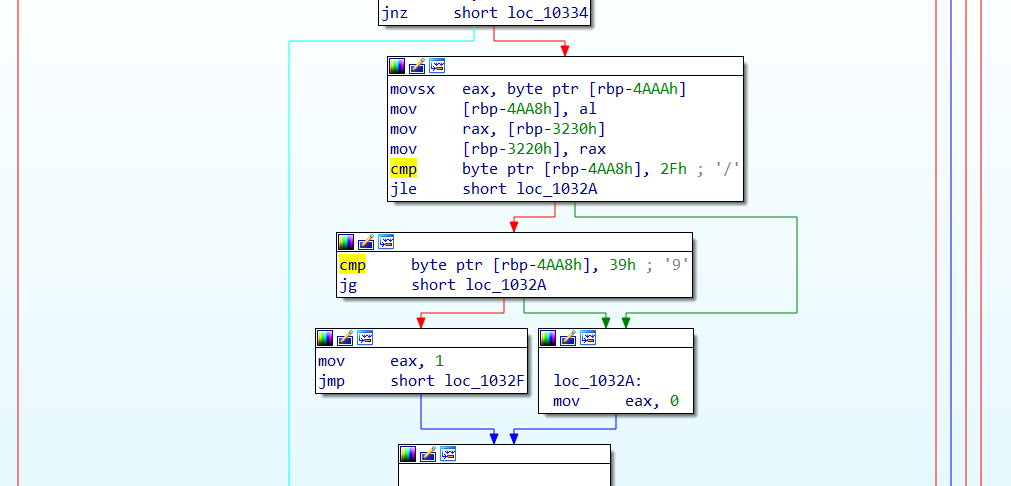
Task: Follow loc_1032A operand in the jg line
Action: pos(506,285)
